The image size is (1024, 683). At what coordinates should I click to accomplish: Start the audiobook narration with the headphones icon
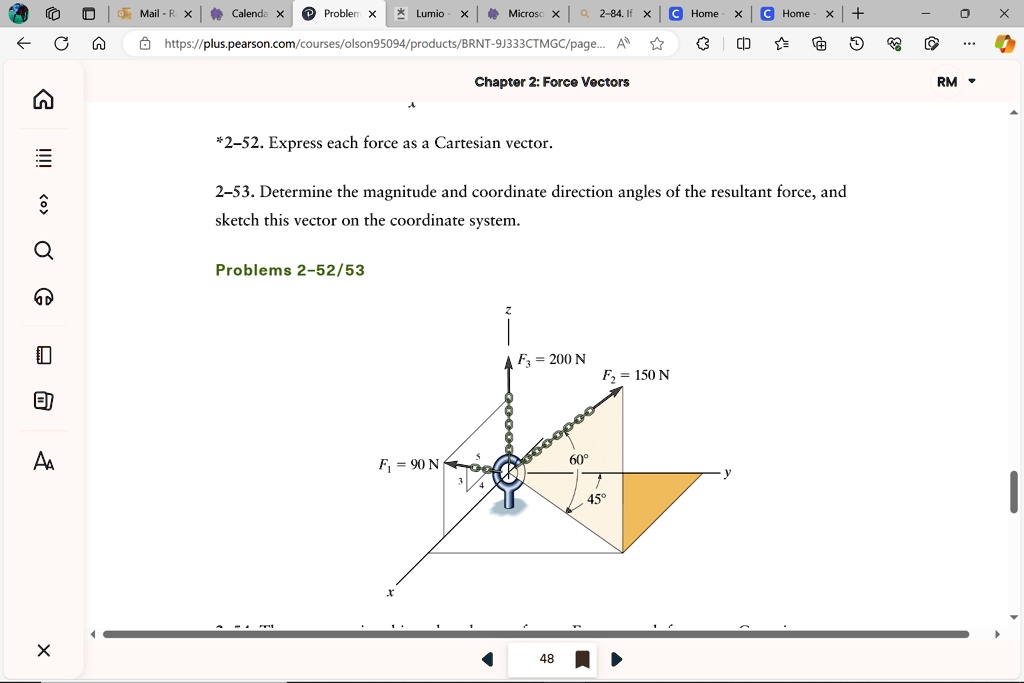point(42,297)
